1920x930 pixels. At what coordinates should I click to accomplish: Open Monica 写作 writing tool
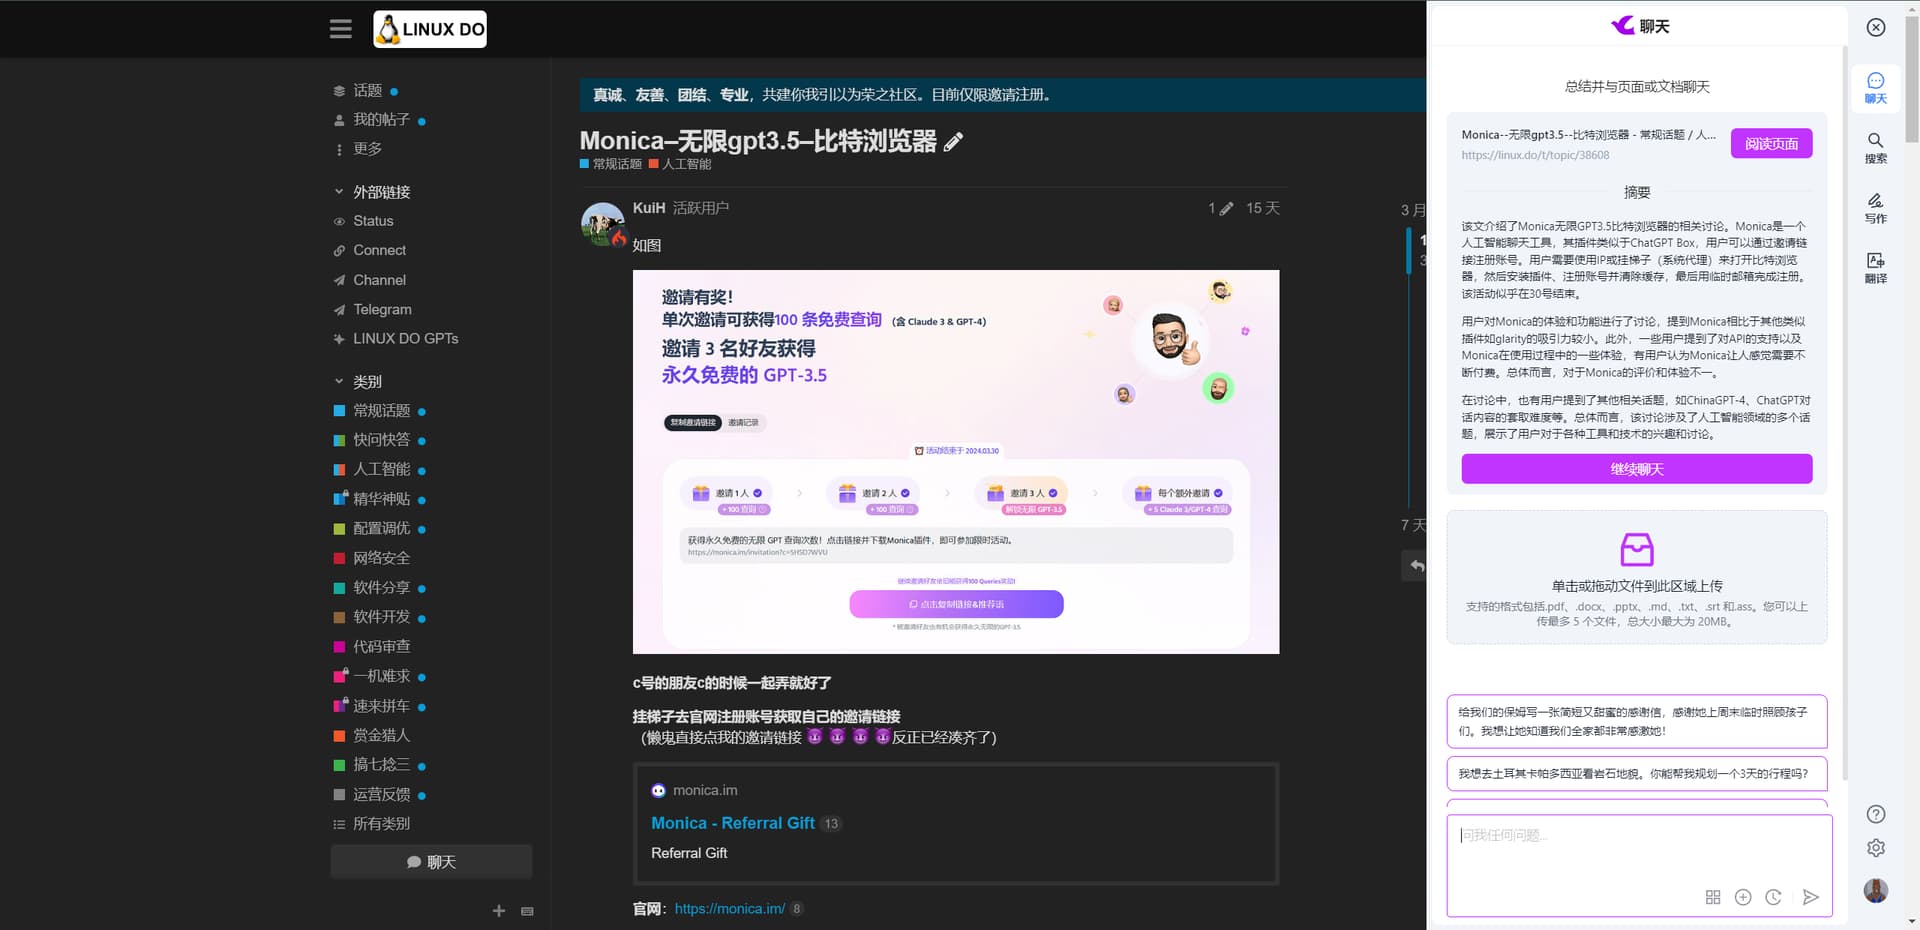[1876, 207]
